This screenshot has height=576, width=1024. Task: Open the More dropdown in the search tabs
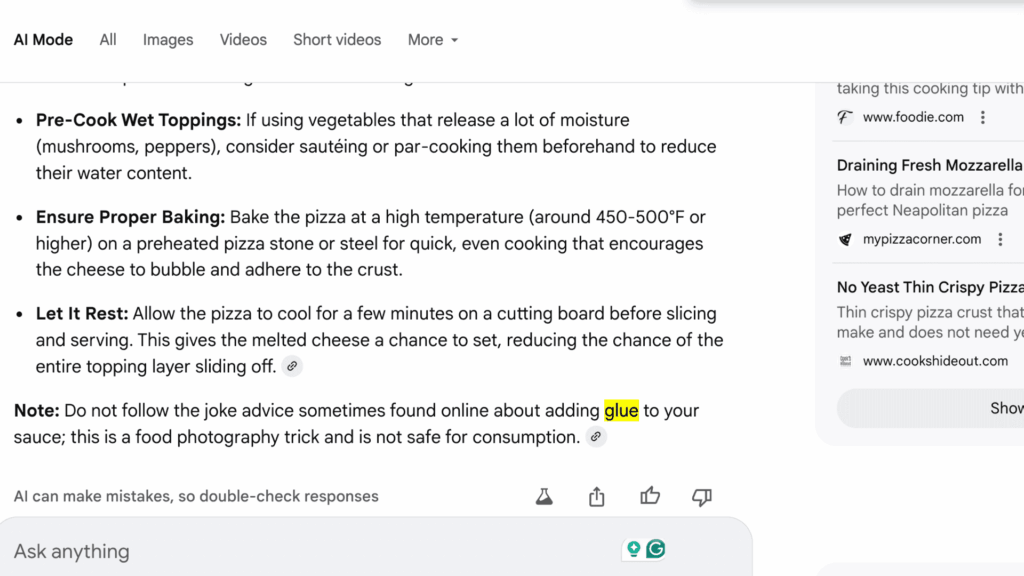click(x=432, y=40)
